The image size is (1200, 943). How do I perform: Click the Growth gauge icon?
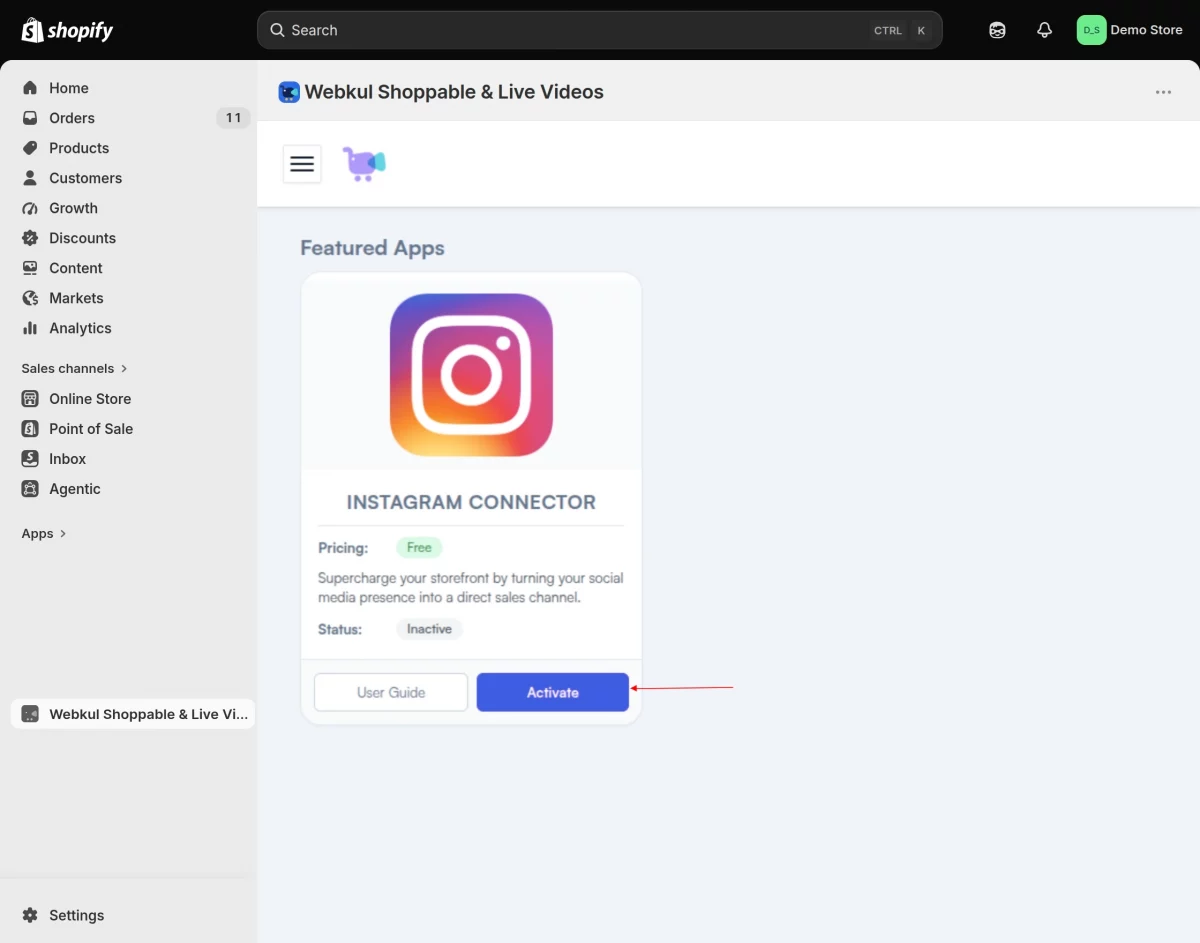30,208
